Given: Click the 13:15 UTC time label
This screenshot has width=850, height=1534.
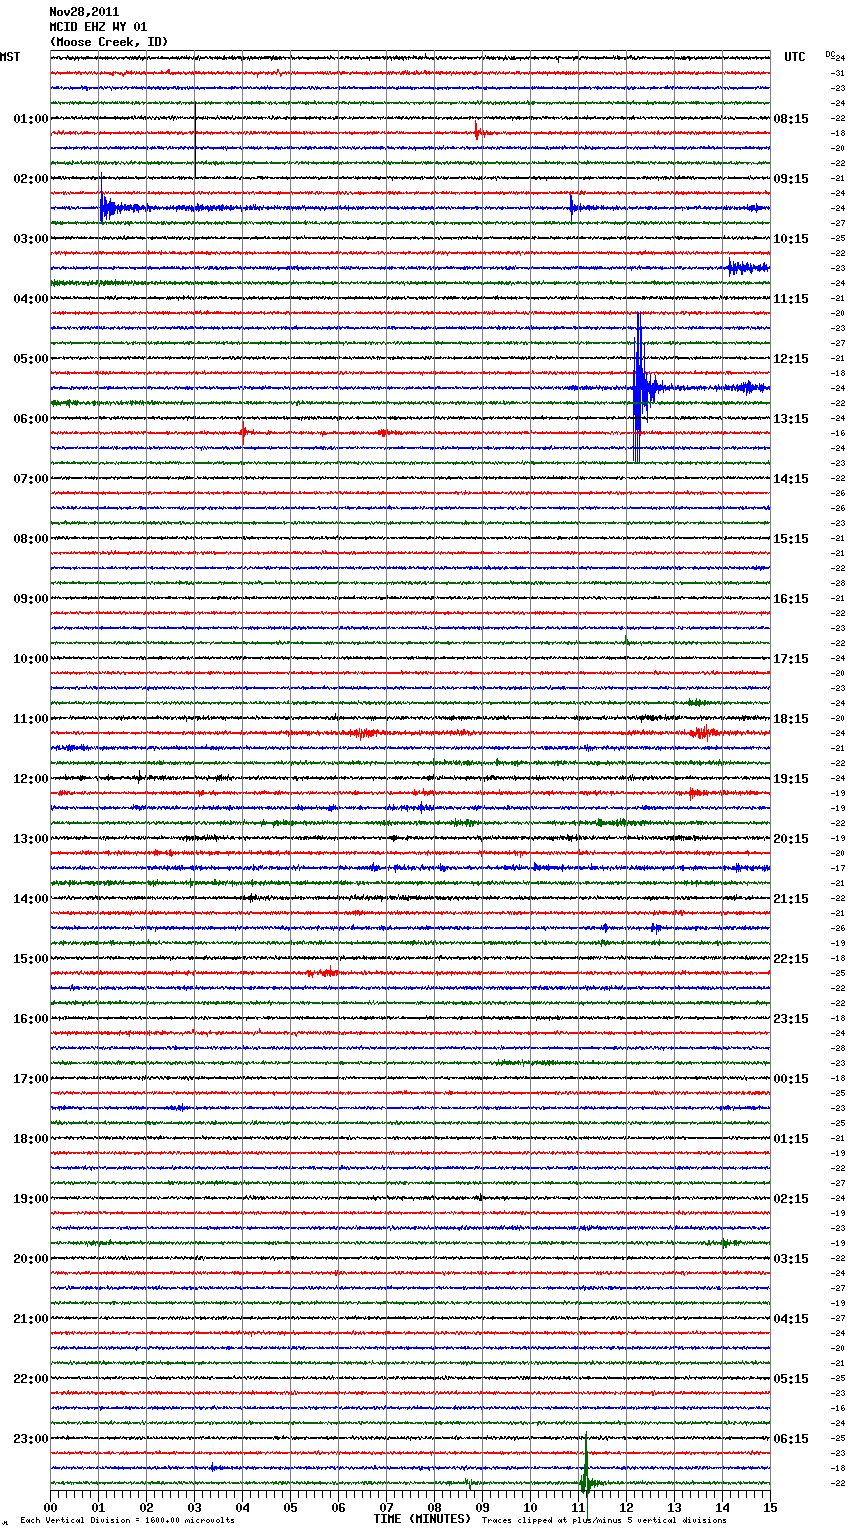Looking at the screenshot, I should [x=791, y=419].
